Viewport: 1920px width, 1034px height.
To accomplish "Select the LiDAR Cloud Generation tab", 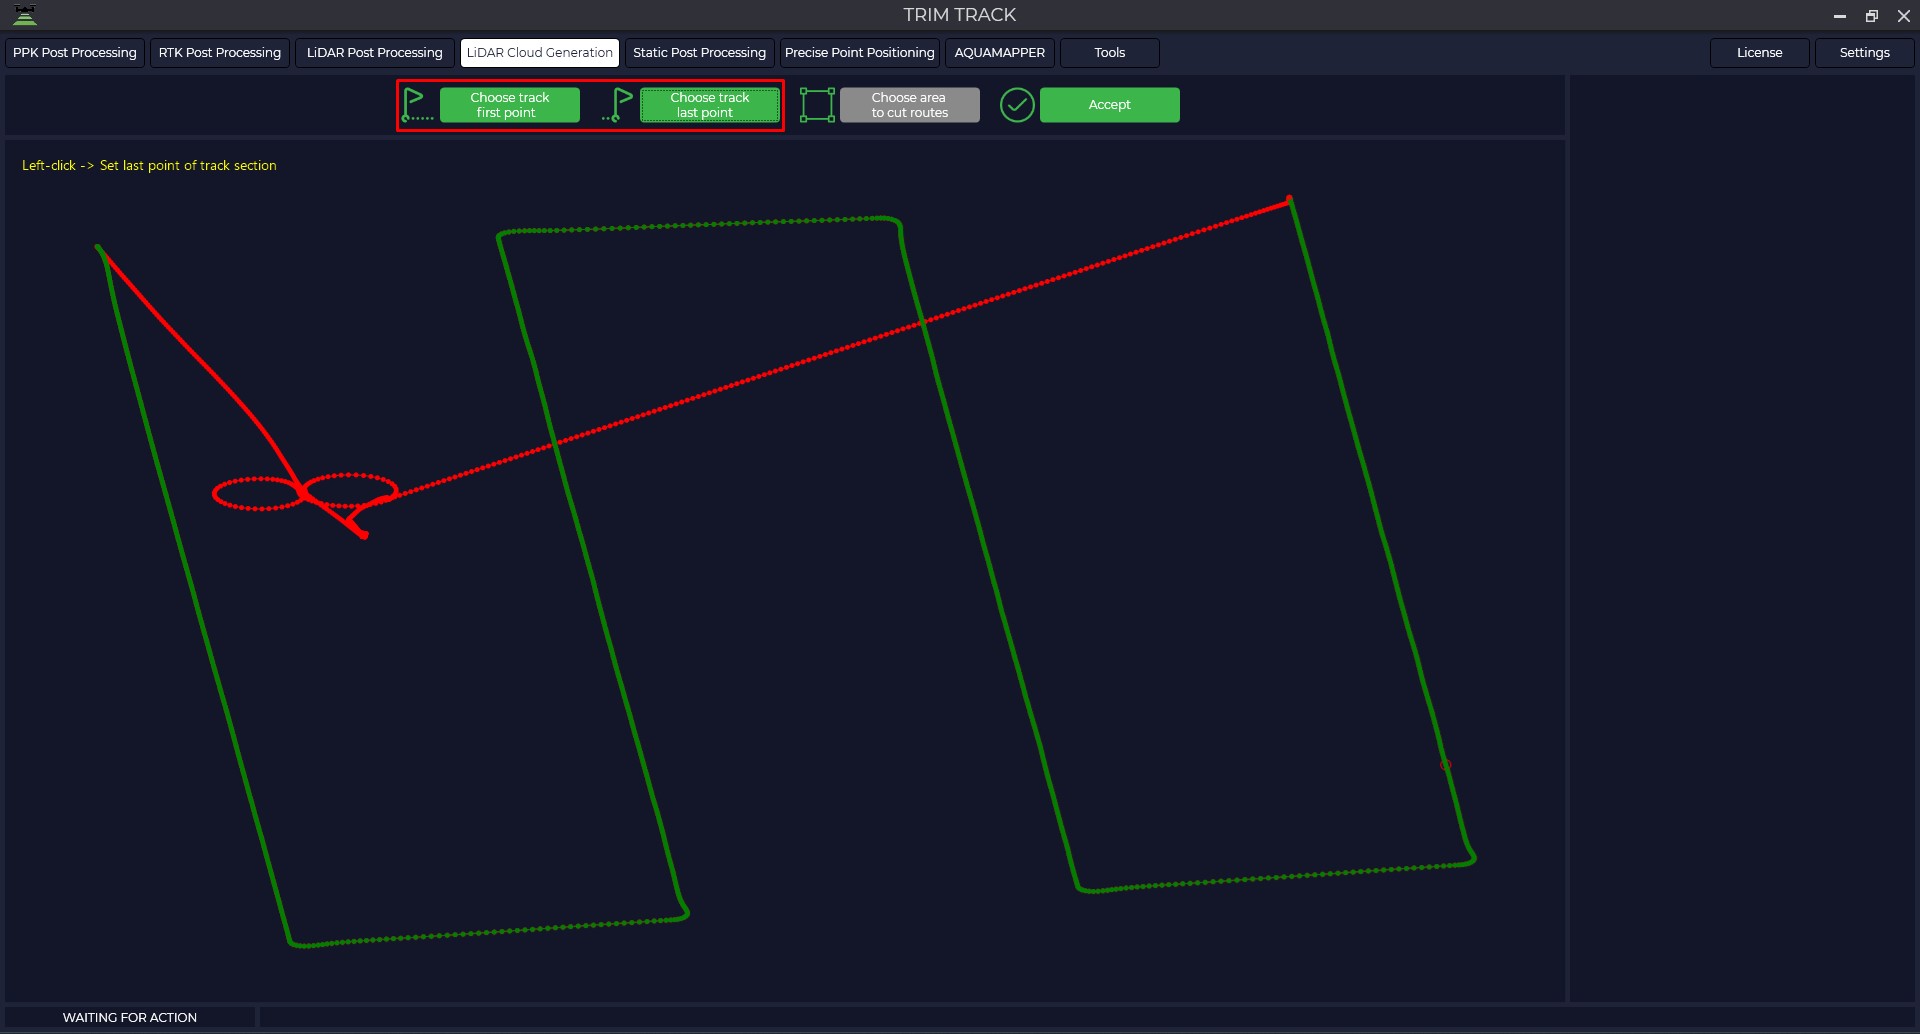I will tap(540, 53).
